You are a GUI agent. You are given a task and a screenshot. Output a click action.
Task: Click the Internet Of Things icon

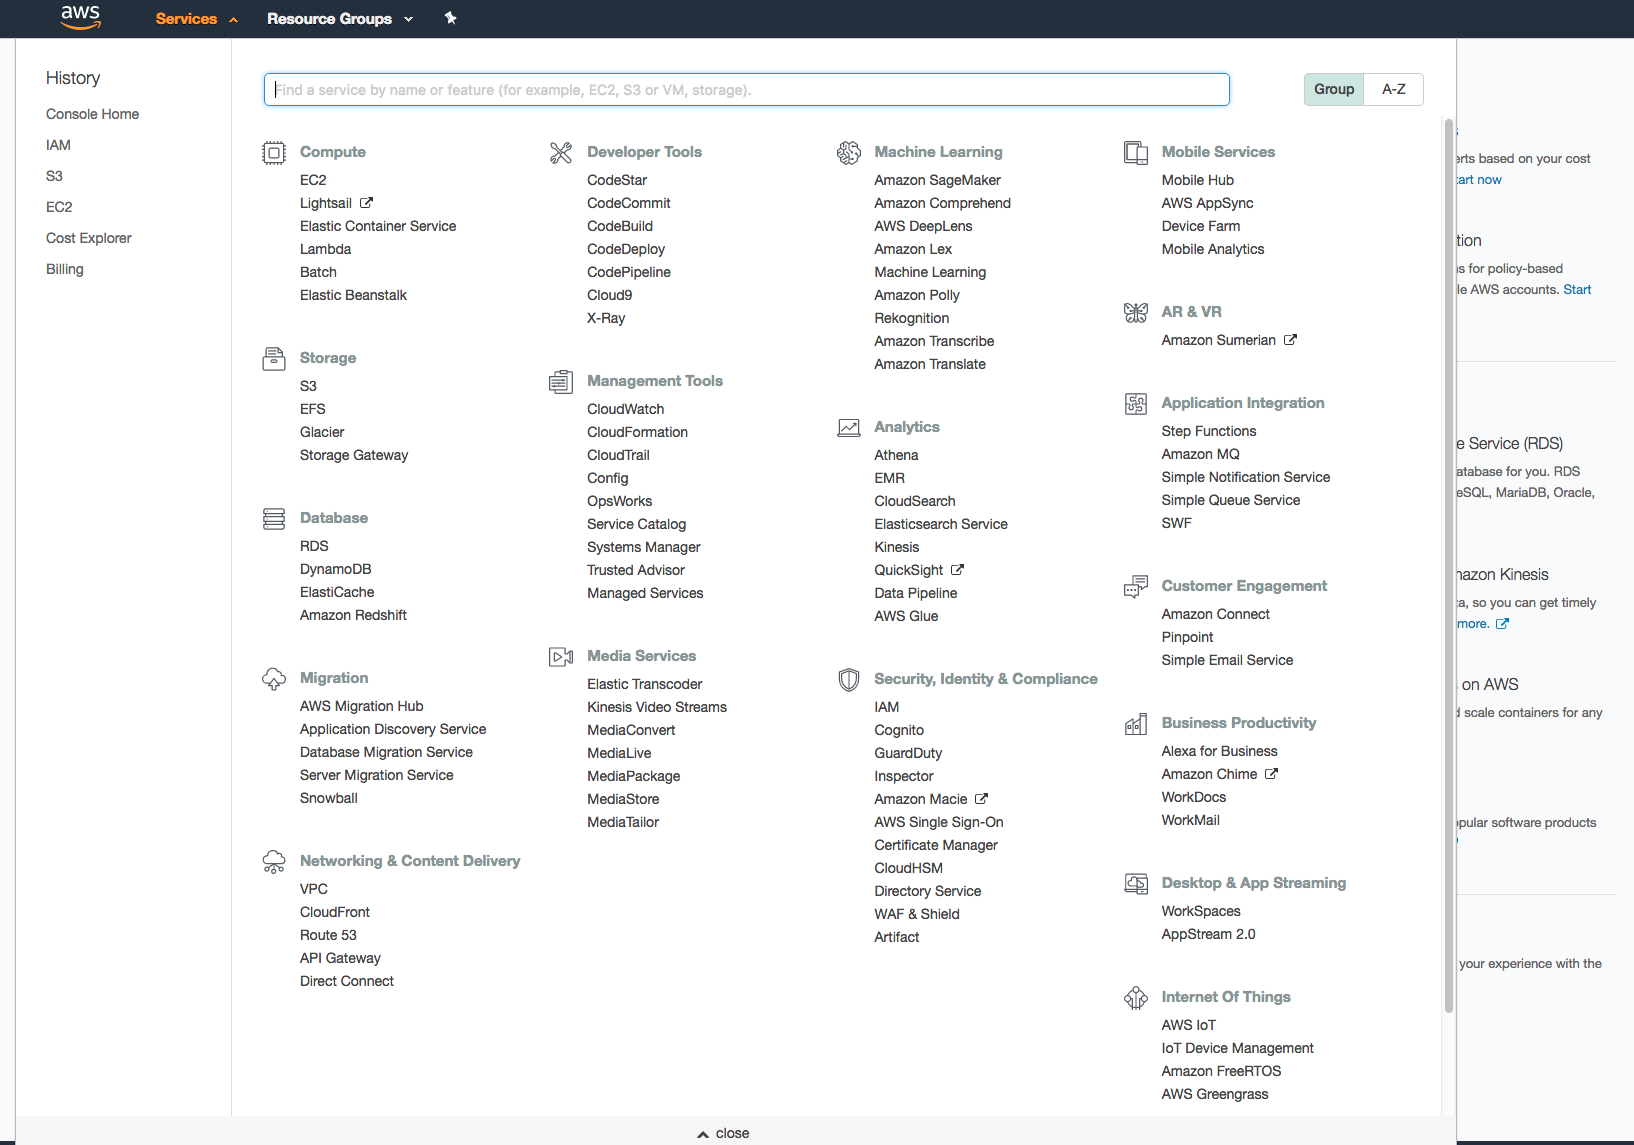coord(1136,997)
